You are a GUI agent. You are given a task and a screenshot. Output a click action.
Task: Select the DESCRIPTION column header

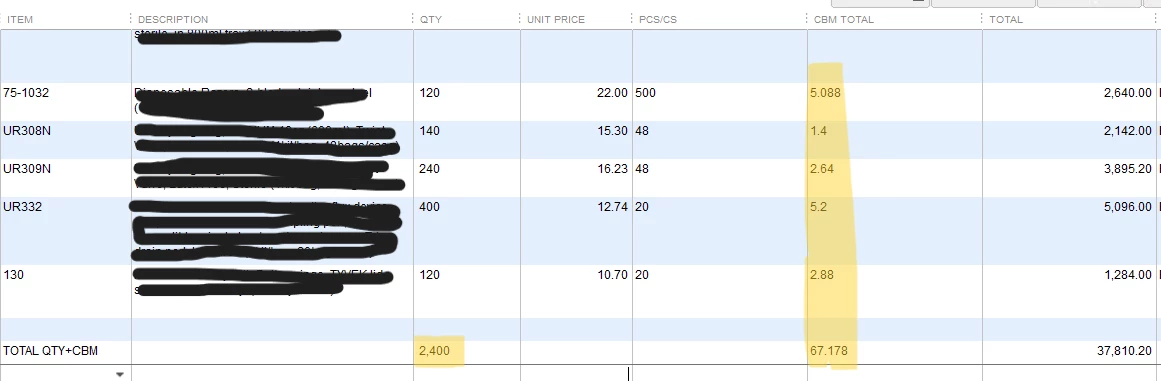[x=173, y=19]
